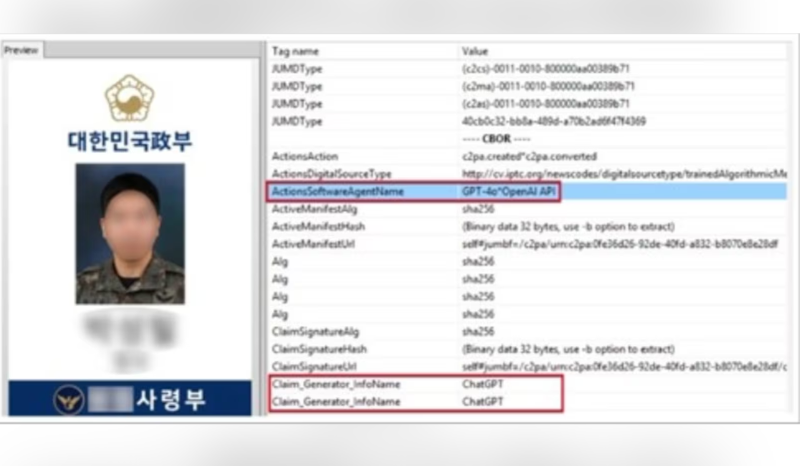Select the ActionsDigitalSourceType tag row
This screenshot has height=466, width=800.
tap(328, 174)
